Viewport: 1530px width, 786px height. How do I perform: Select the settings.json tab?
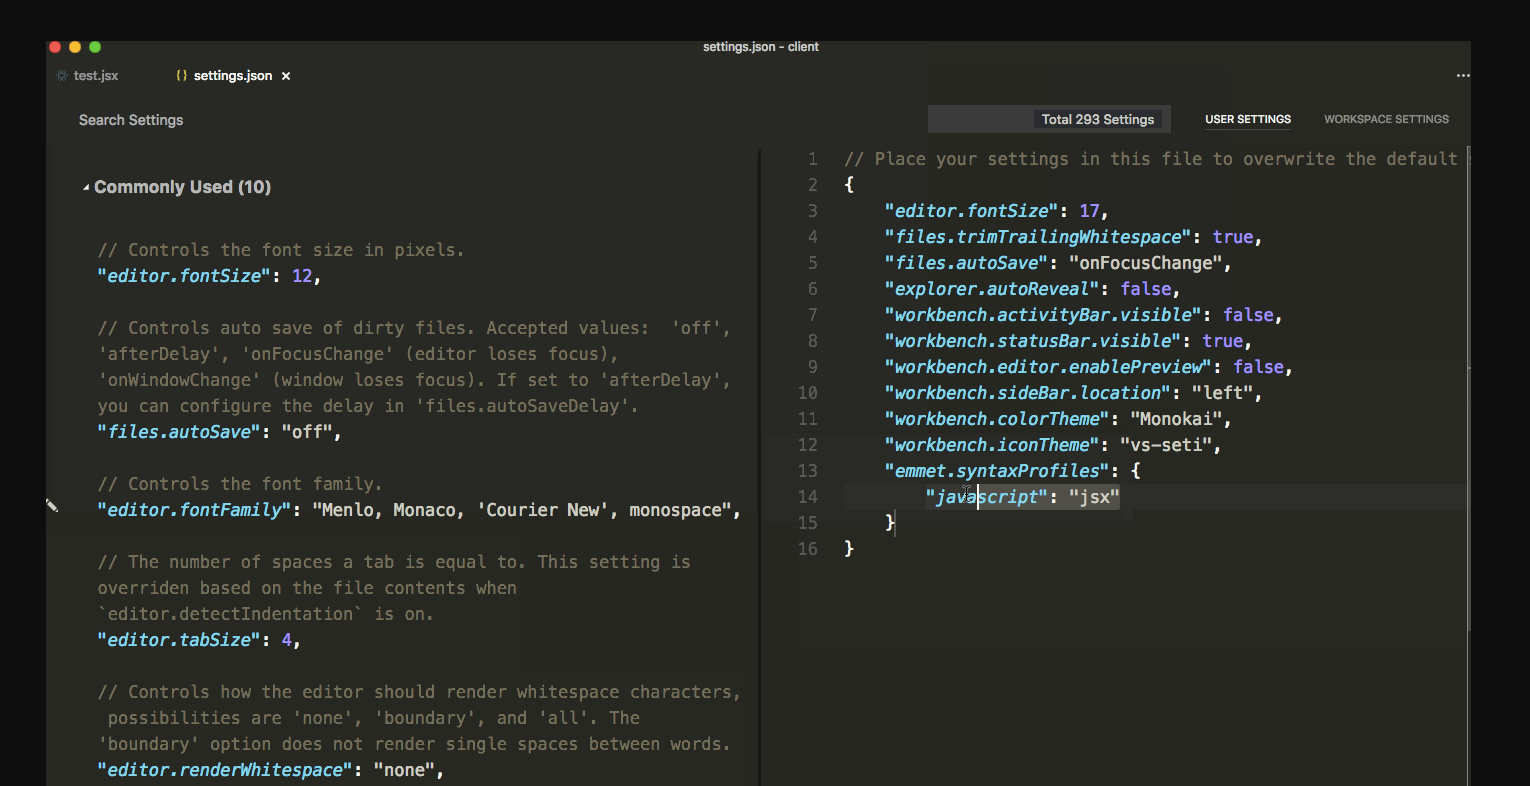[232, 76]
